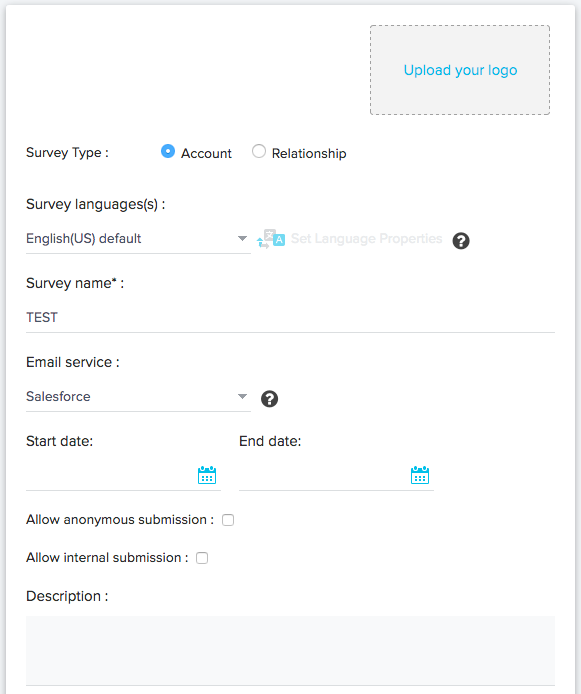Click help icon next to Email service
This screenshot has width=581, height=694.
point(269,399)
